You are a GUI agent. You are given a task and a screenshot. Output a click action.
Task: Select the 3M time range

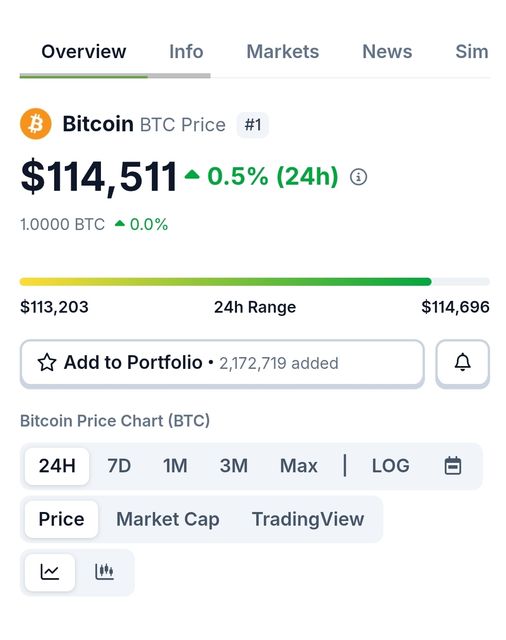coord(234,466)
